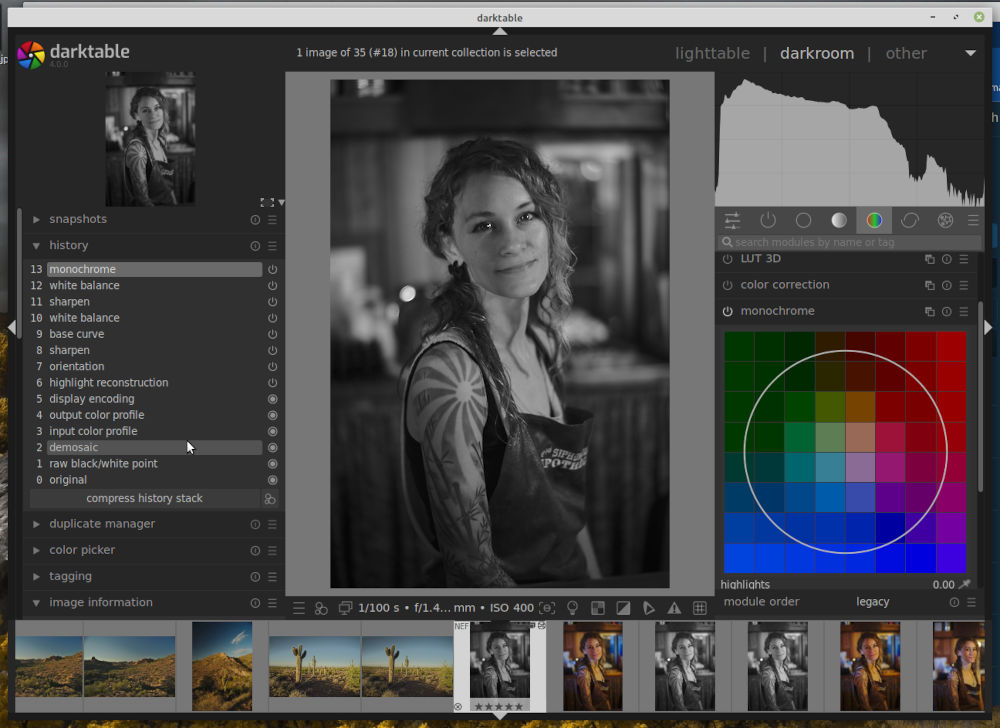
Task: Click compress history stack button
Action: coord(145,499)
